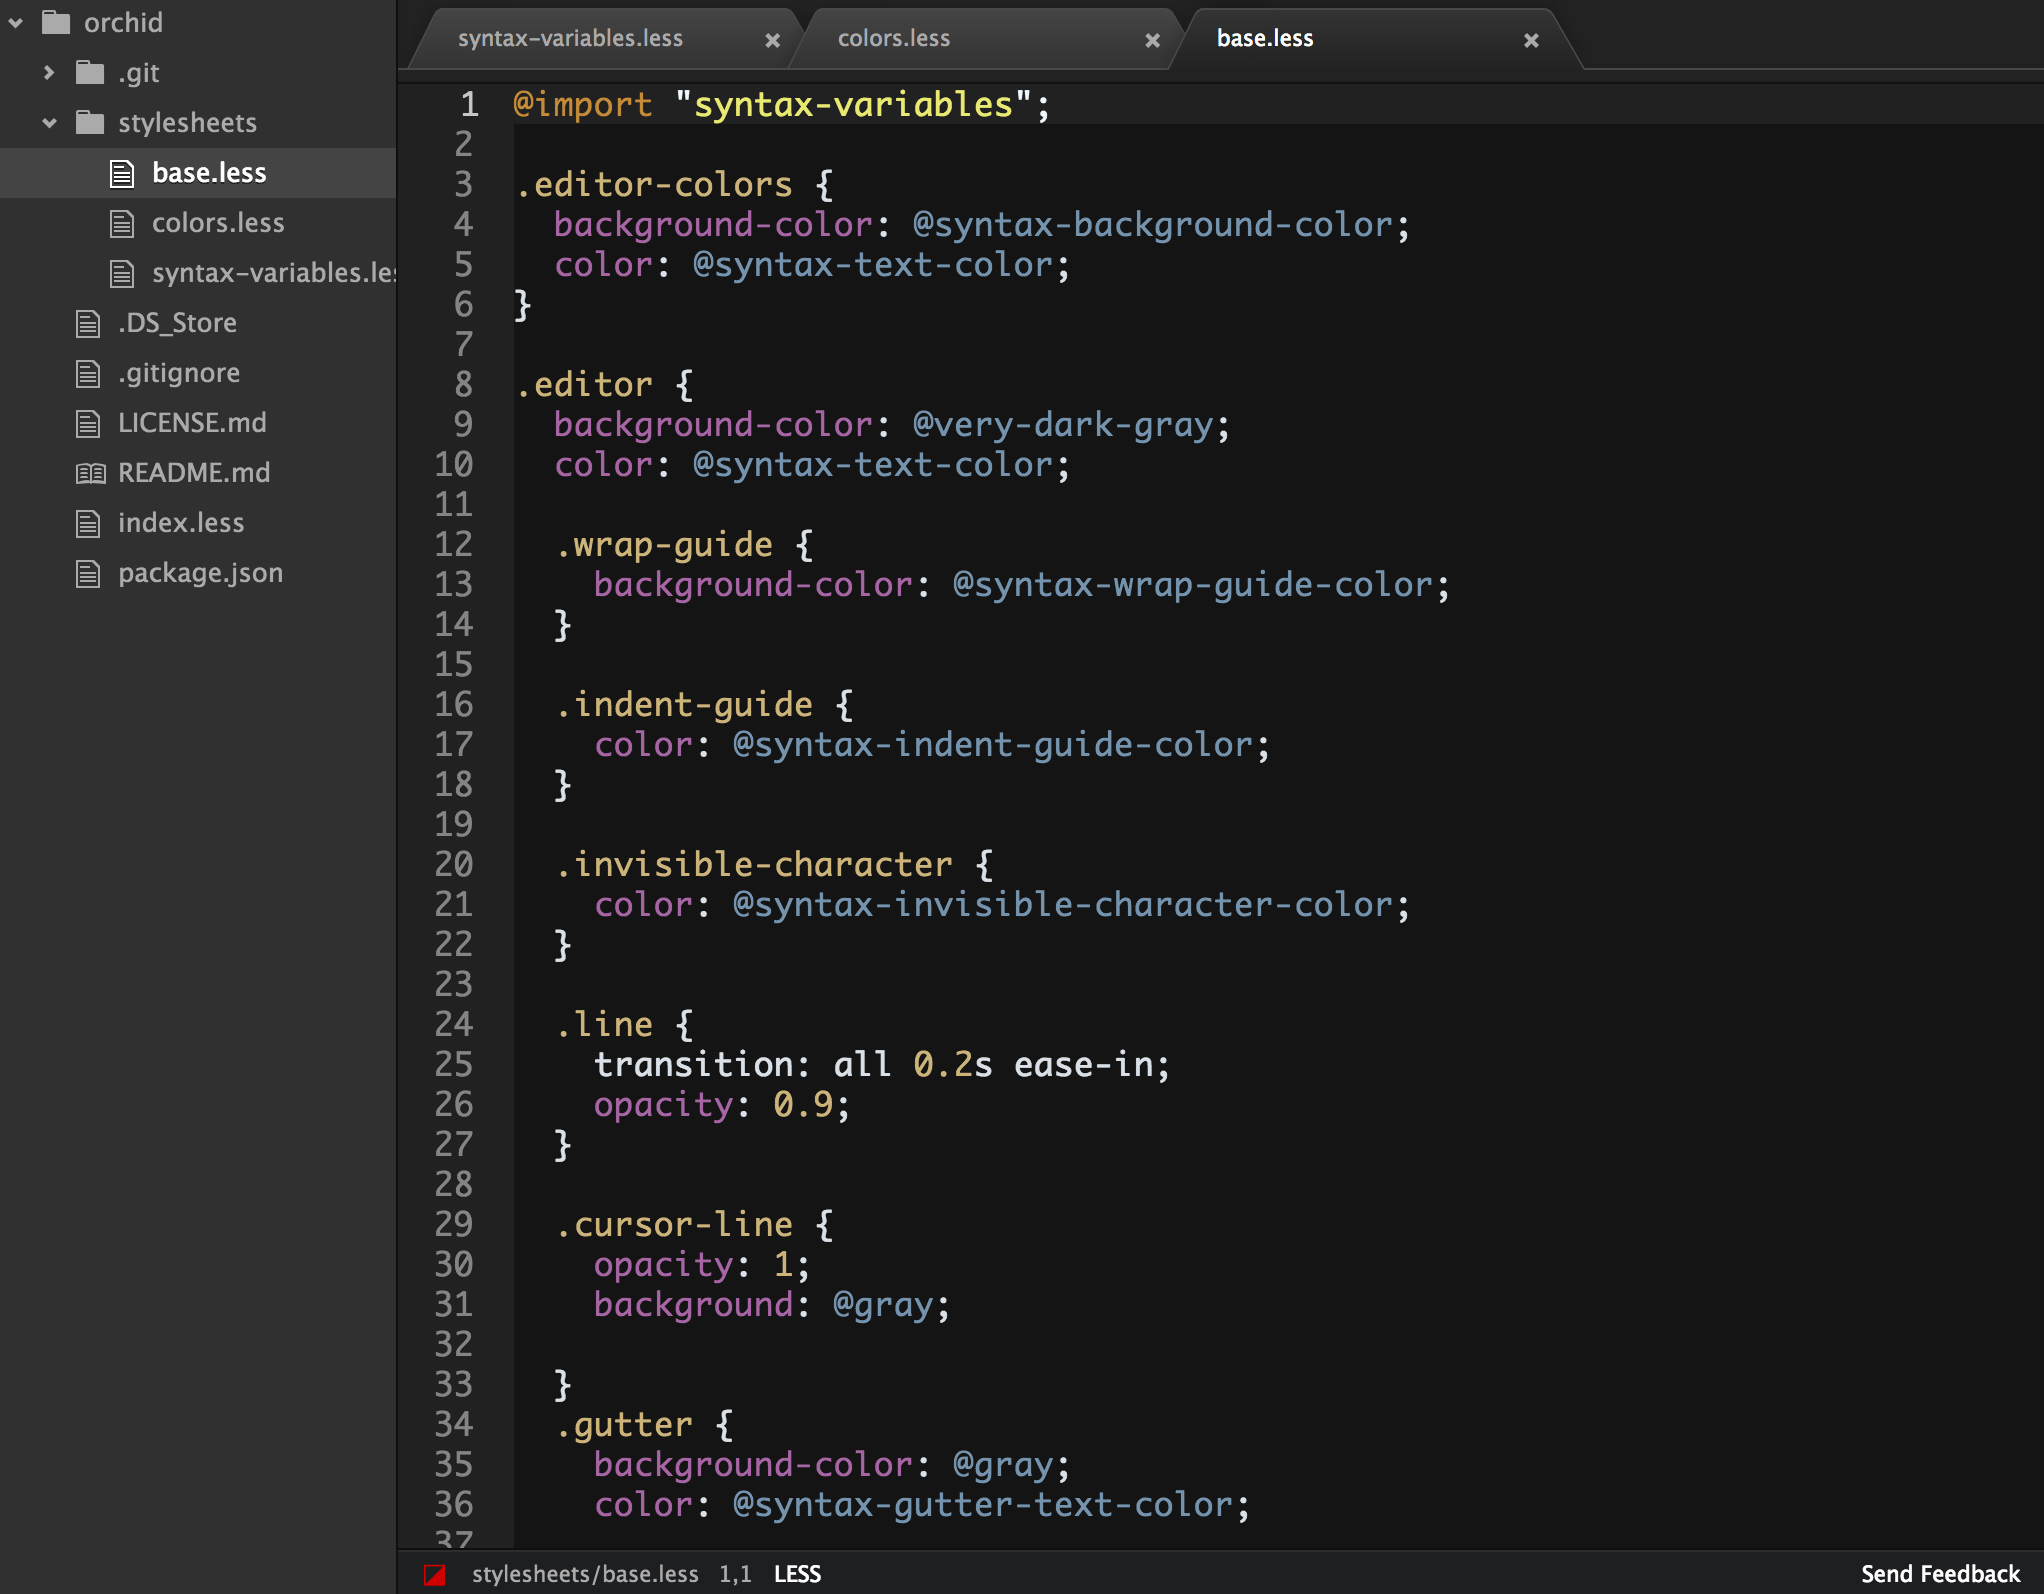Close the base.less tab

pyautogui.click(x=1531, y=41)
